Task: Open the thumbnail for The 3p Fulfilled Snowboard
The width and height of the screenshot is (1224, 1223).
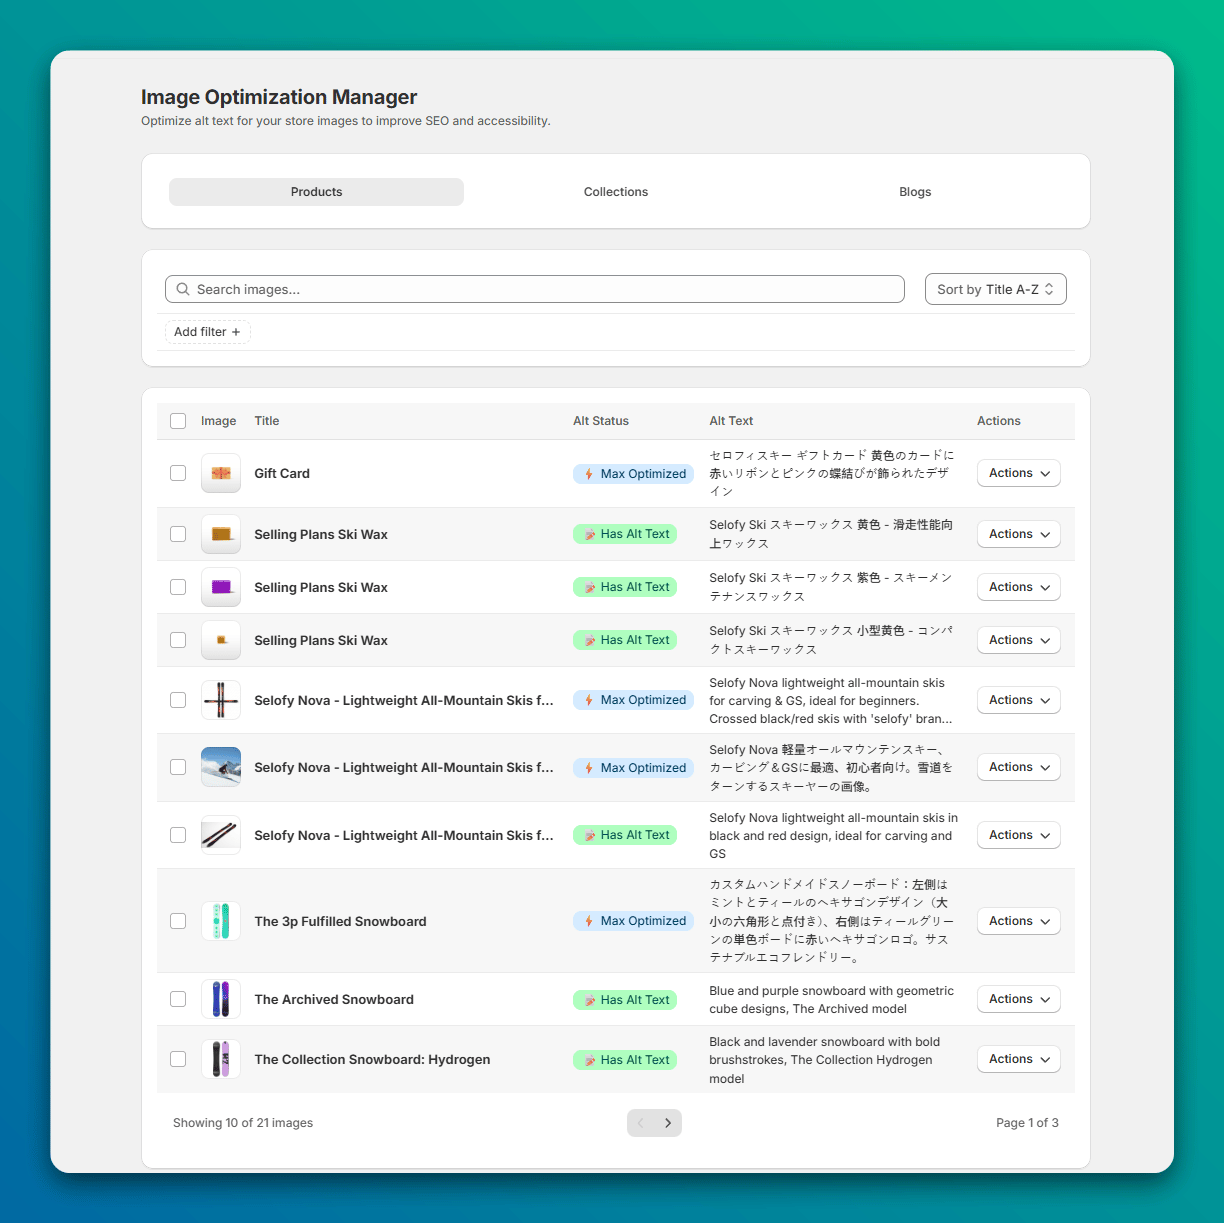Action: coord(220,921)
